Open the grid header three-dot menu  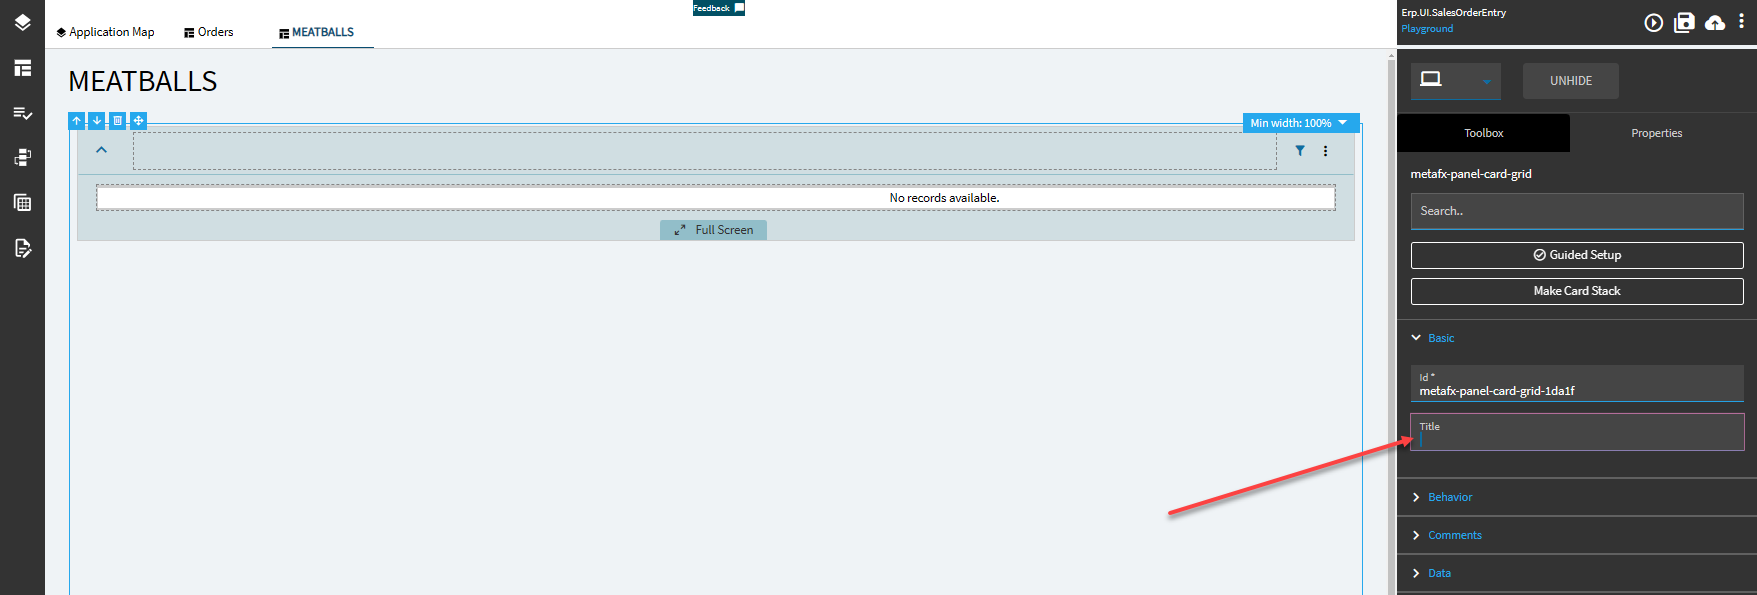(x=1326, y=151)
